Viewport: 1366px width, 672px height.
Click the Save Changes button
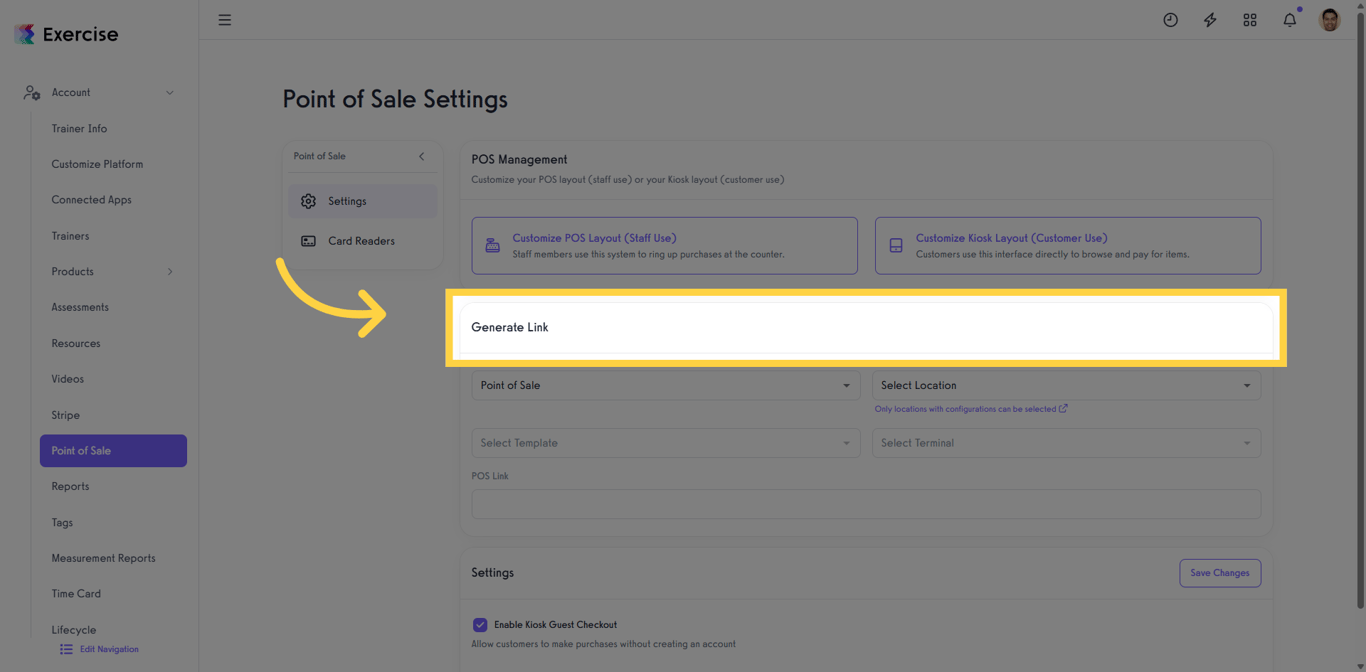point(1220,573)
